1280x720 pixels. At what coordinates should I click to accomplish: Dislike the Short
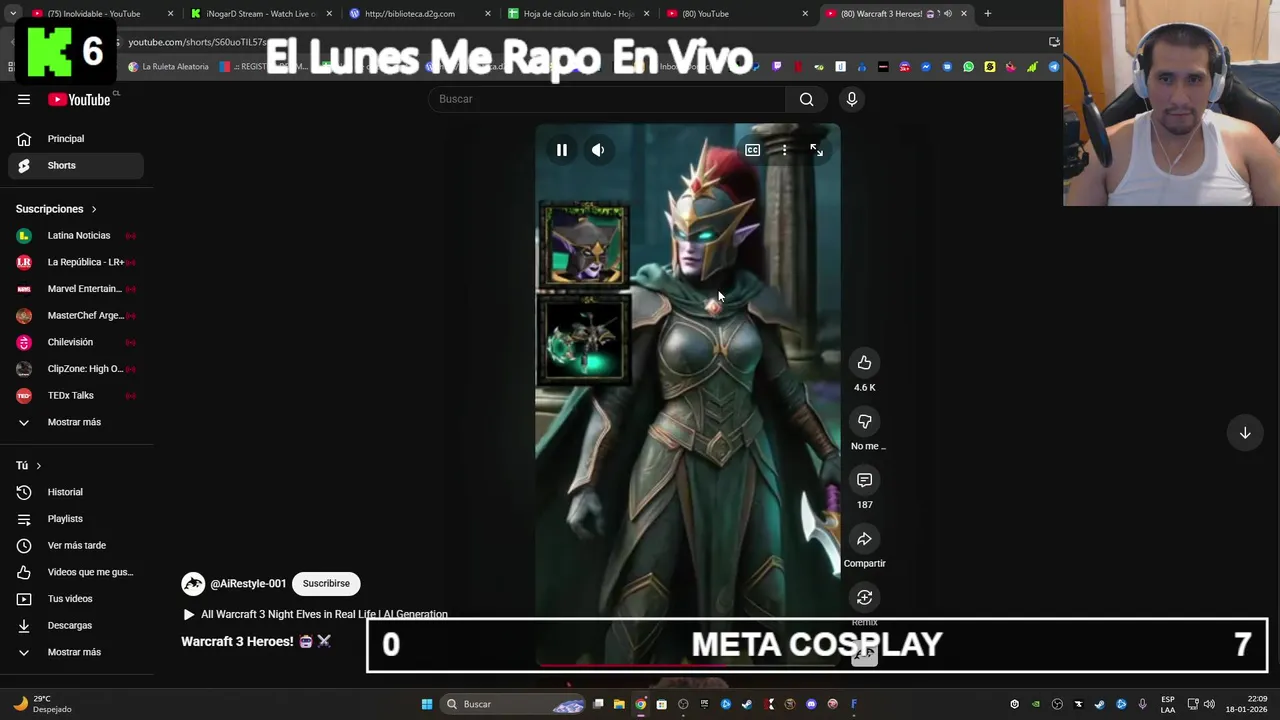click(x=864, y=421)
